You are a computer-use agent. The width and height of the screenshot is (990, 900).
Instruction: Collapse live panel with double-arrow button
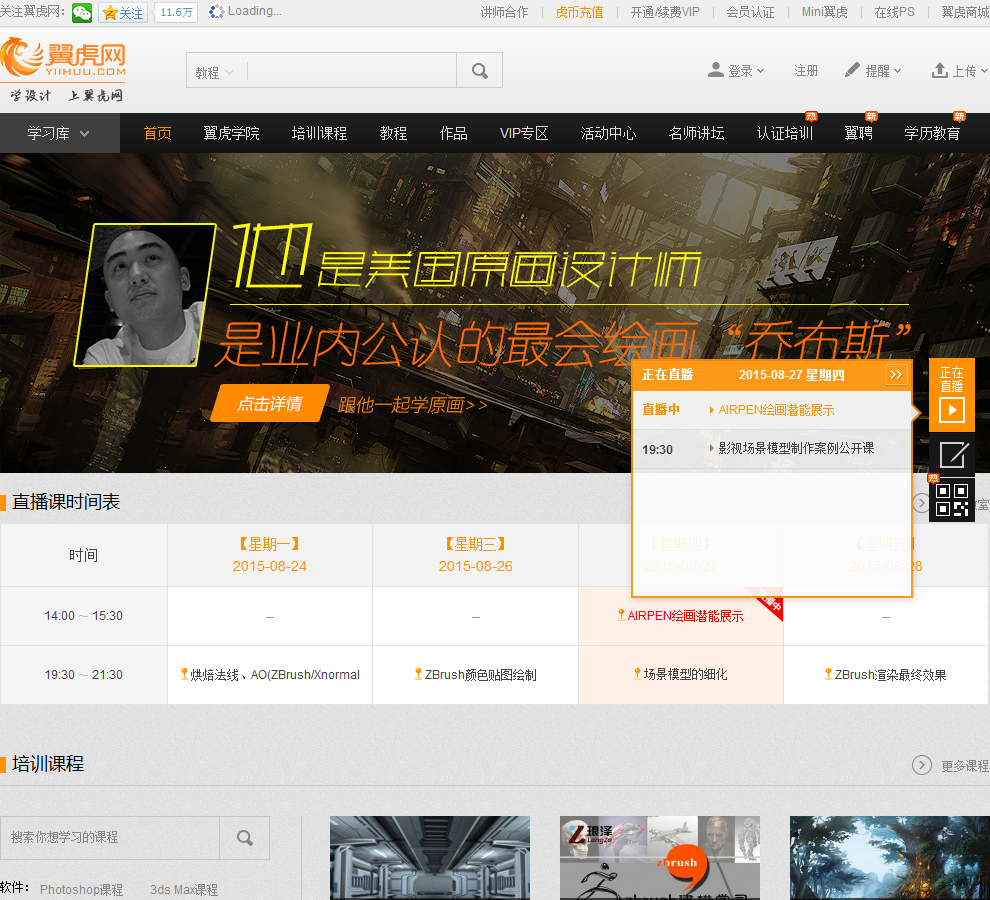pyautogui.click(x=896, y=375)
